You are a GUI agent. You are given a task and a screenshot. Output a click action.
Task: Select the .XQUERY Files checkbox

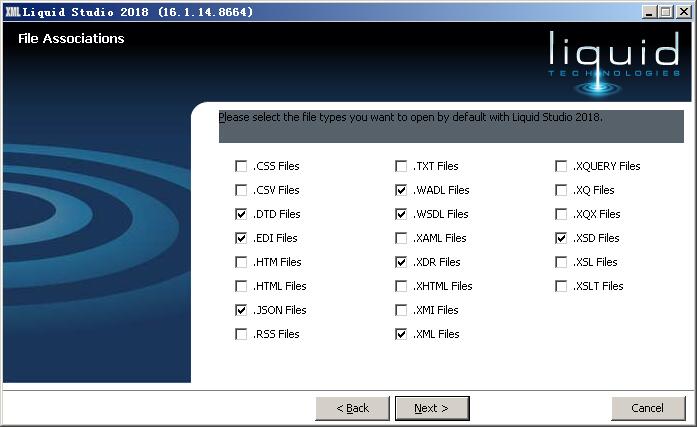(x=561, y=166)
